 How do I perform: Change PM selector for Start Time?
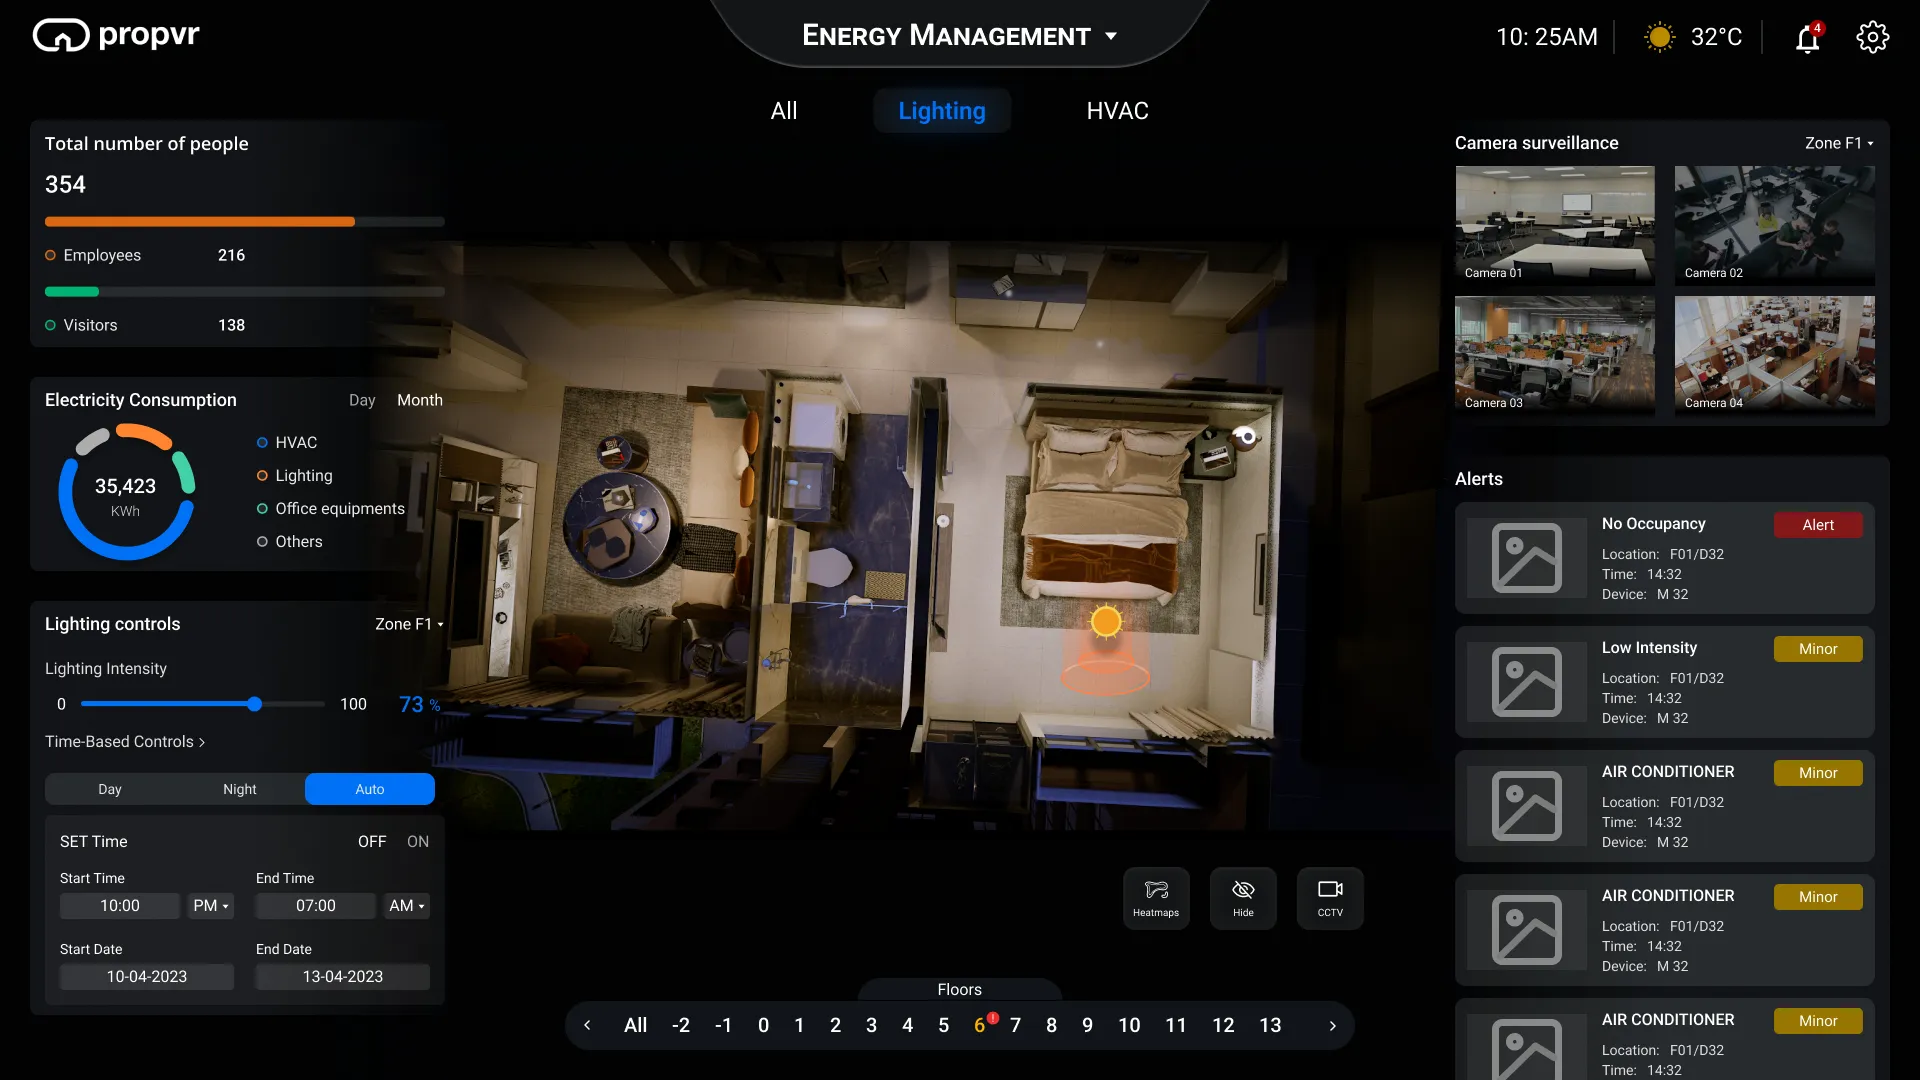pyautogui.click(x=210, y=905)
